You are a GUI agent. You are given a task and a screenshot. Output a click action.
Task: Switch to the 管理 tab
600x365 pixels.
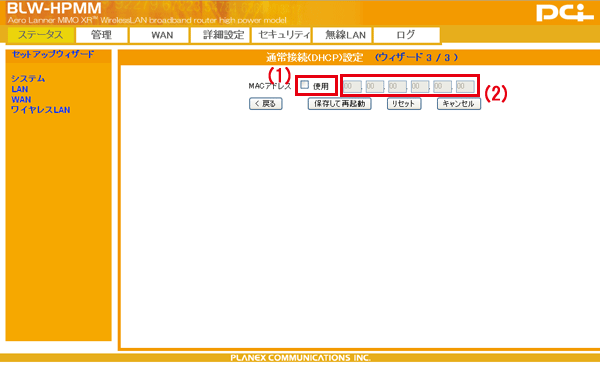101,35
